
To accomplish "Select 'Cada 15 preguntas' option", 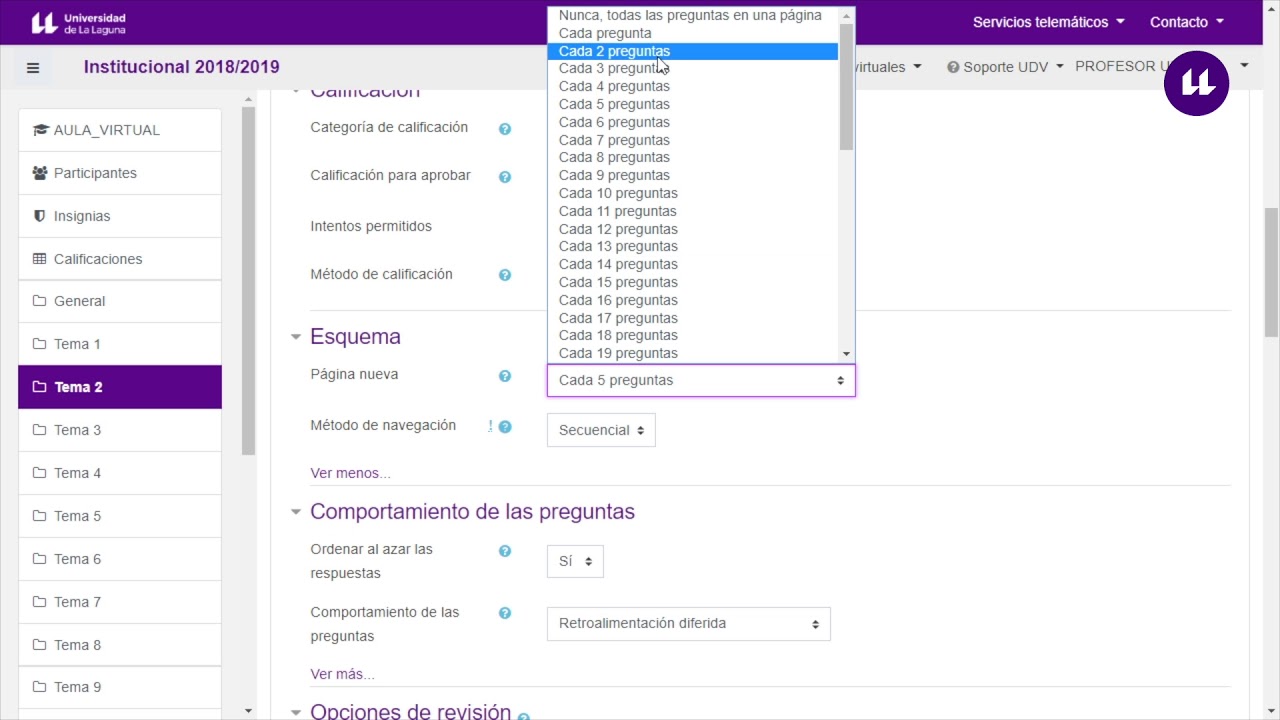I will point(692,282).
